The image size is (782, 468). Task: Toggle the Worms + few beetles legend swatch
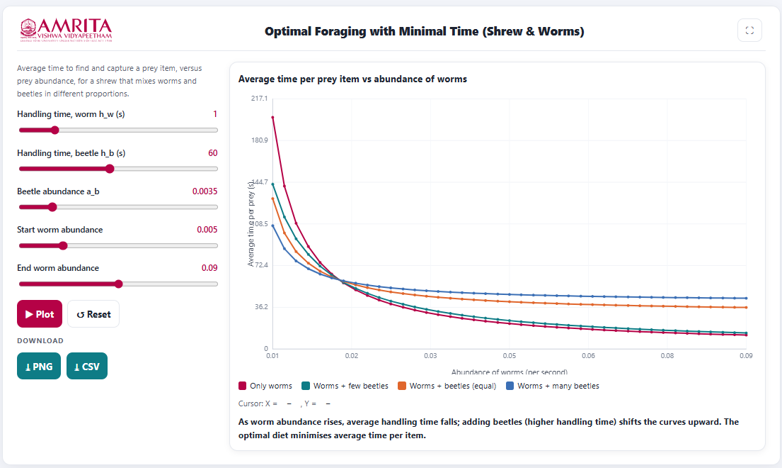click(306, 386)
